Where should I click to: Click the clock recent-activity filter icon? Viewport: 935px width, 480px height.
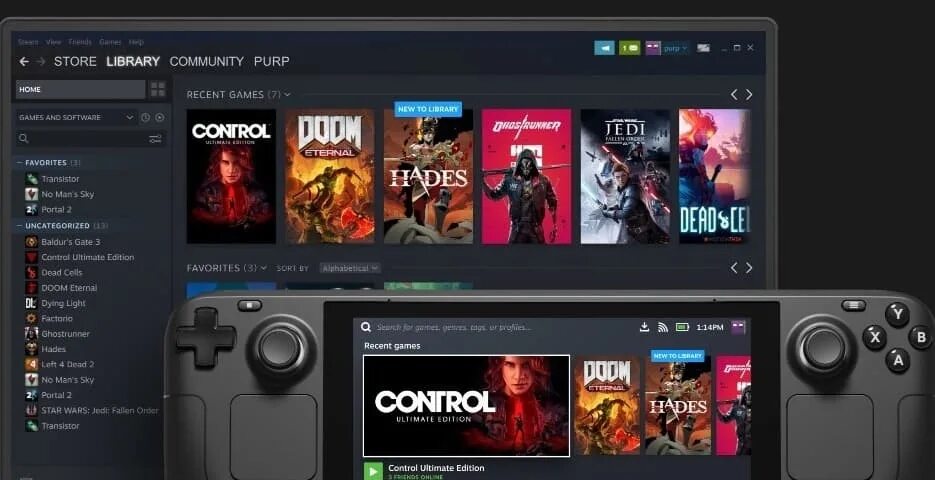145,117
